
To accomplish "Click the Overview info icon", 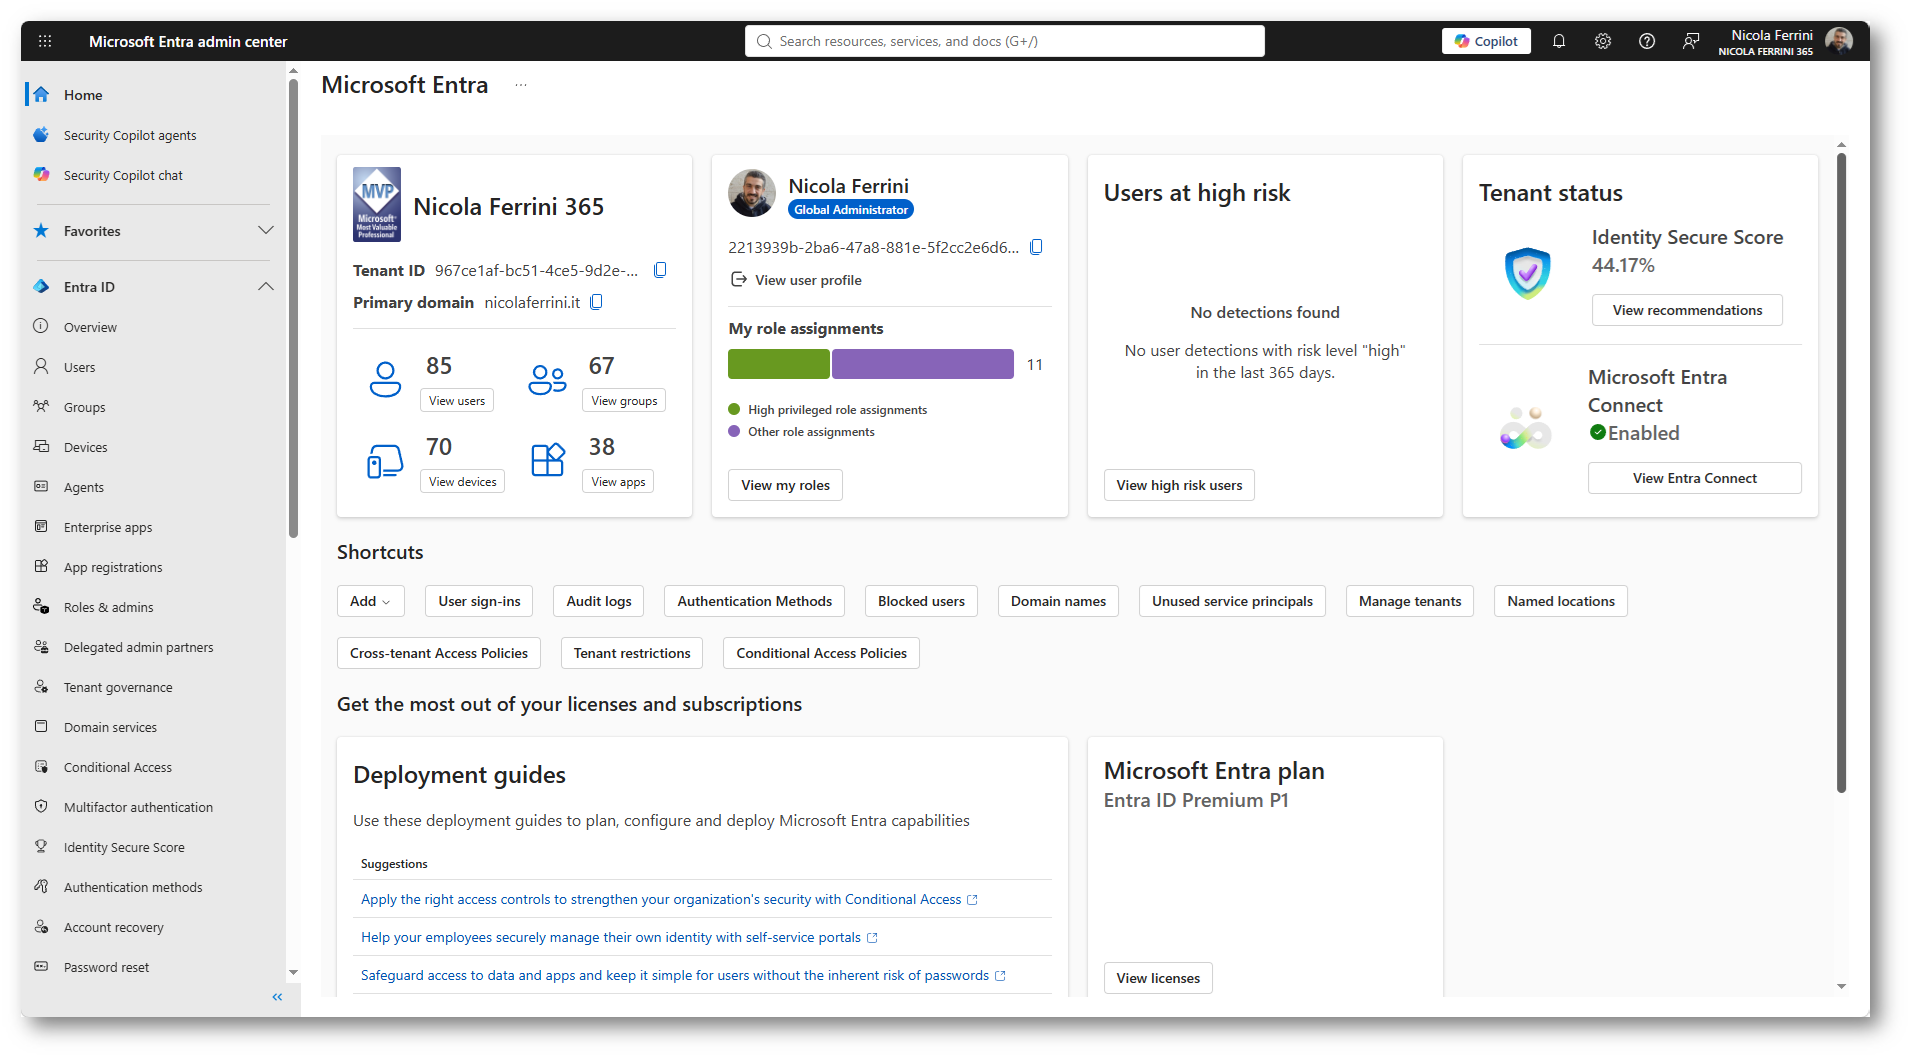I will [41, 326].
